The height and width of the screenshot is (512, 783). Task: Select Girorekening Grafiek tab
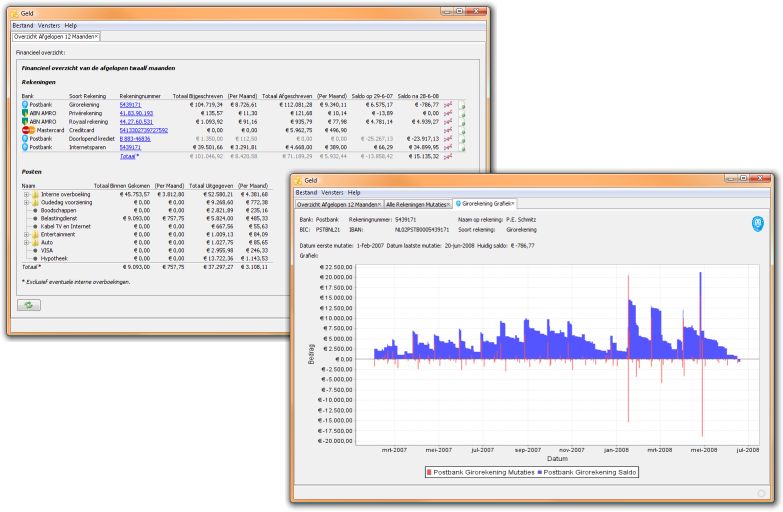click(x=487, y=204)
